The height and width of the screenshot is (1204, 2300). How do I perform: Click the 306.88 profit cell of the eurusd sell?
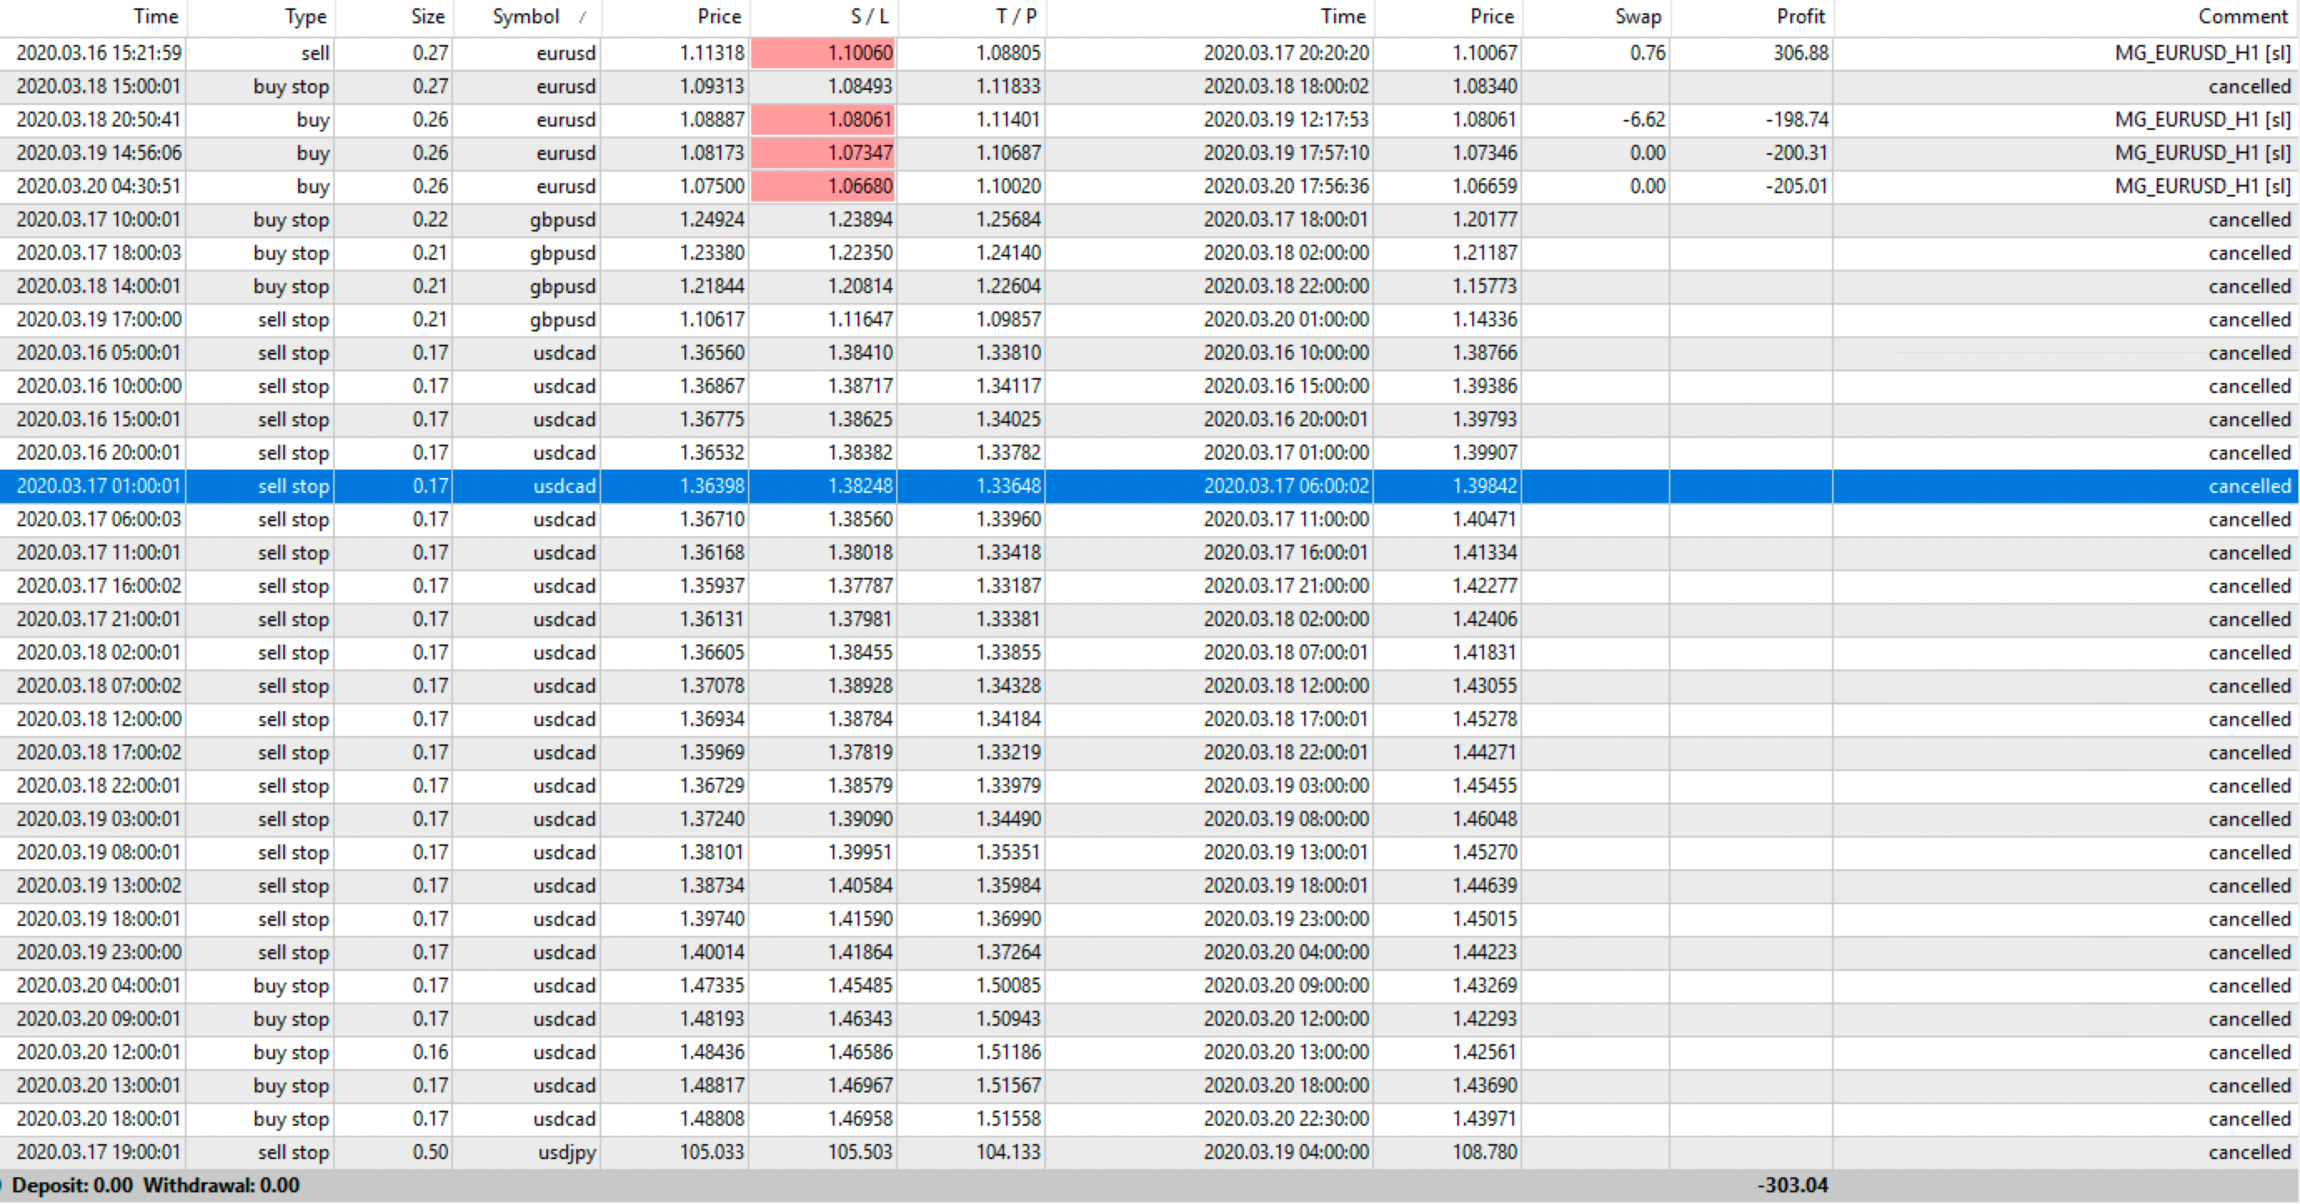(1799, 53)
